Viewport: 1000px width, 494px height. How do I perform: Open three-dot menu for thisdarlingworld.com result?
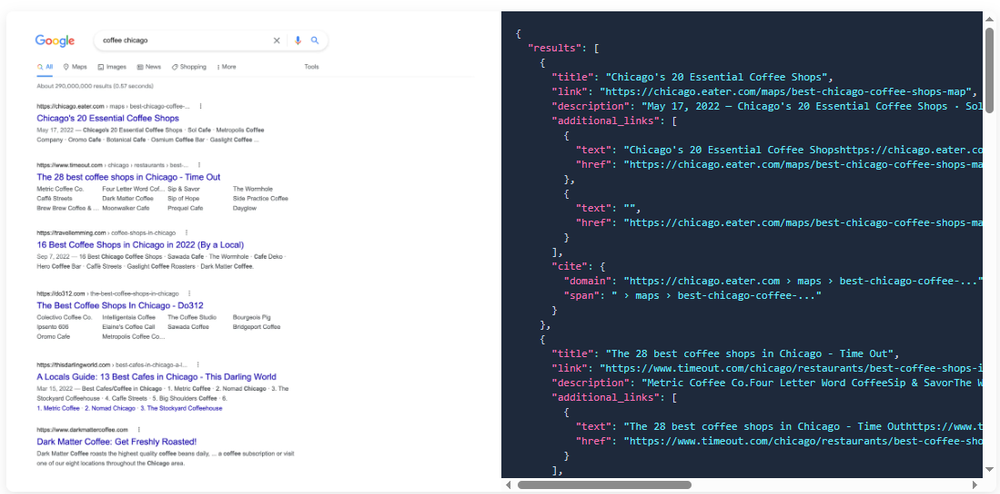coord(198,365)
